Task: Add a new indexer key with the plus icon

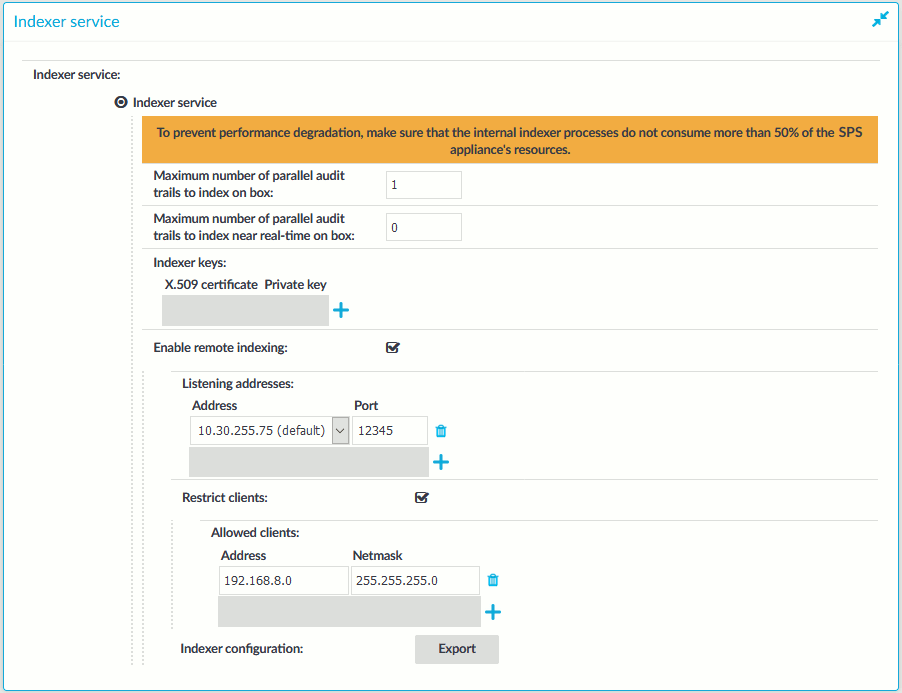Action: pyautogui.click(x=341, y=311)
